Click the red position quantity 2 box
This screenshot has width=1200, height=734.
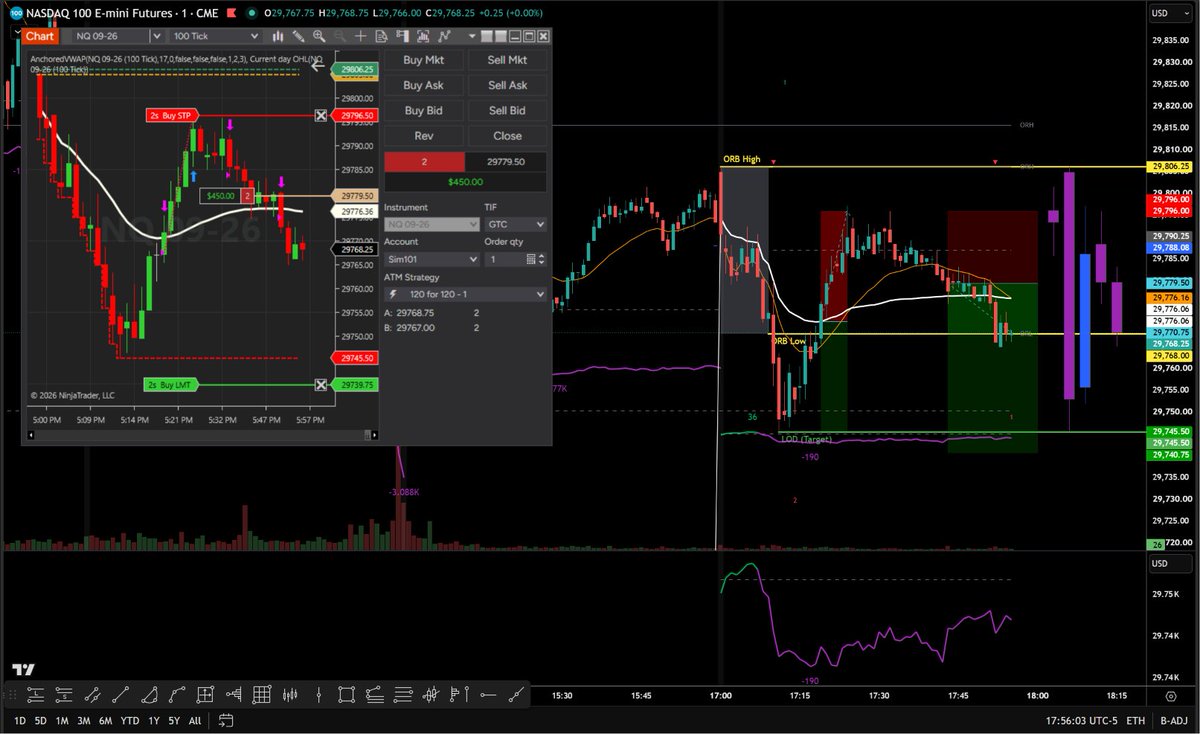[424, 162]
